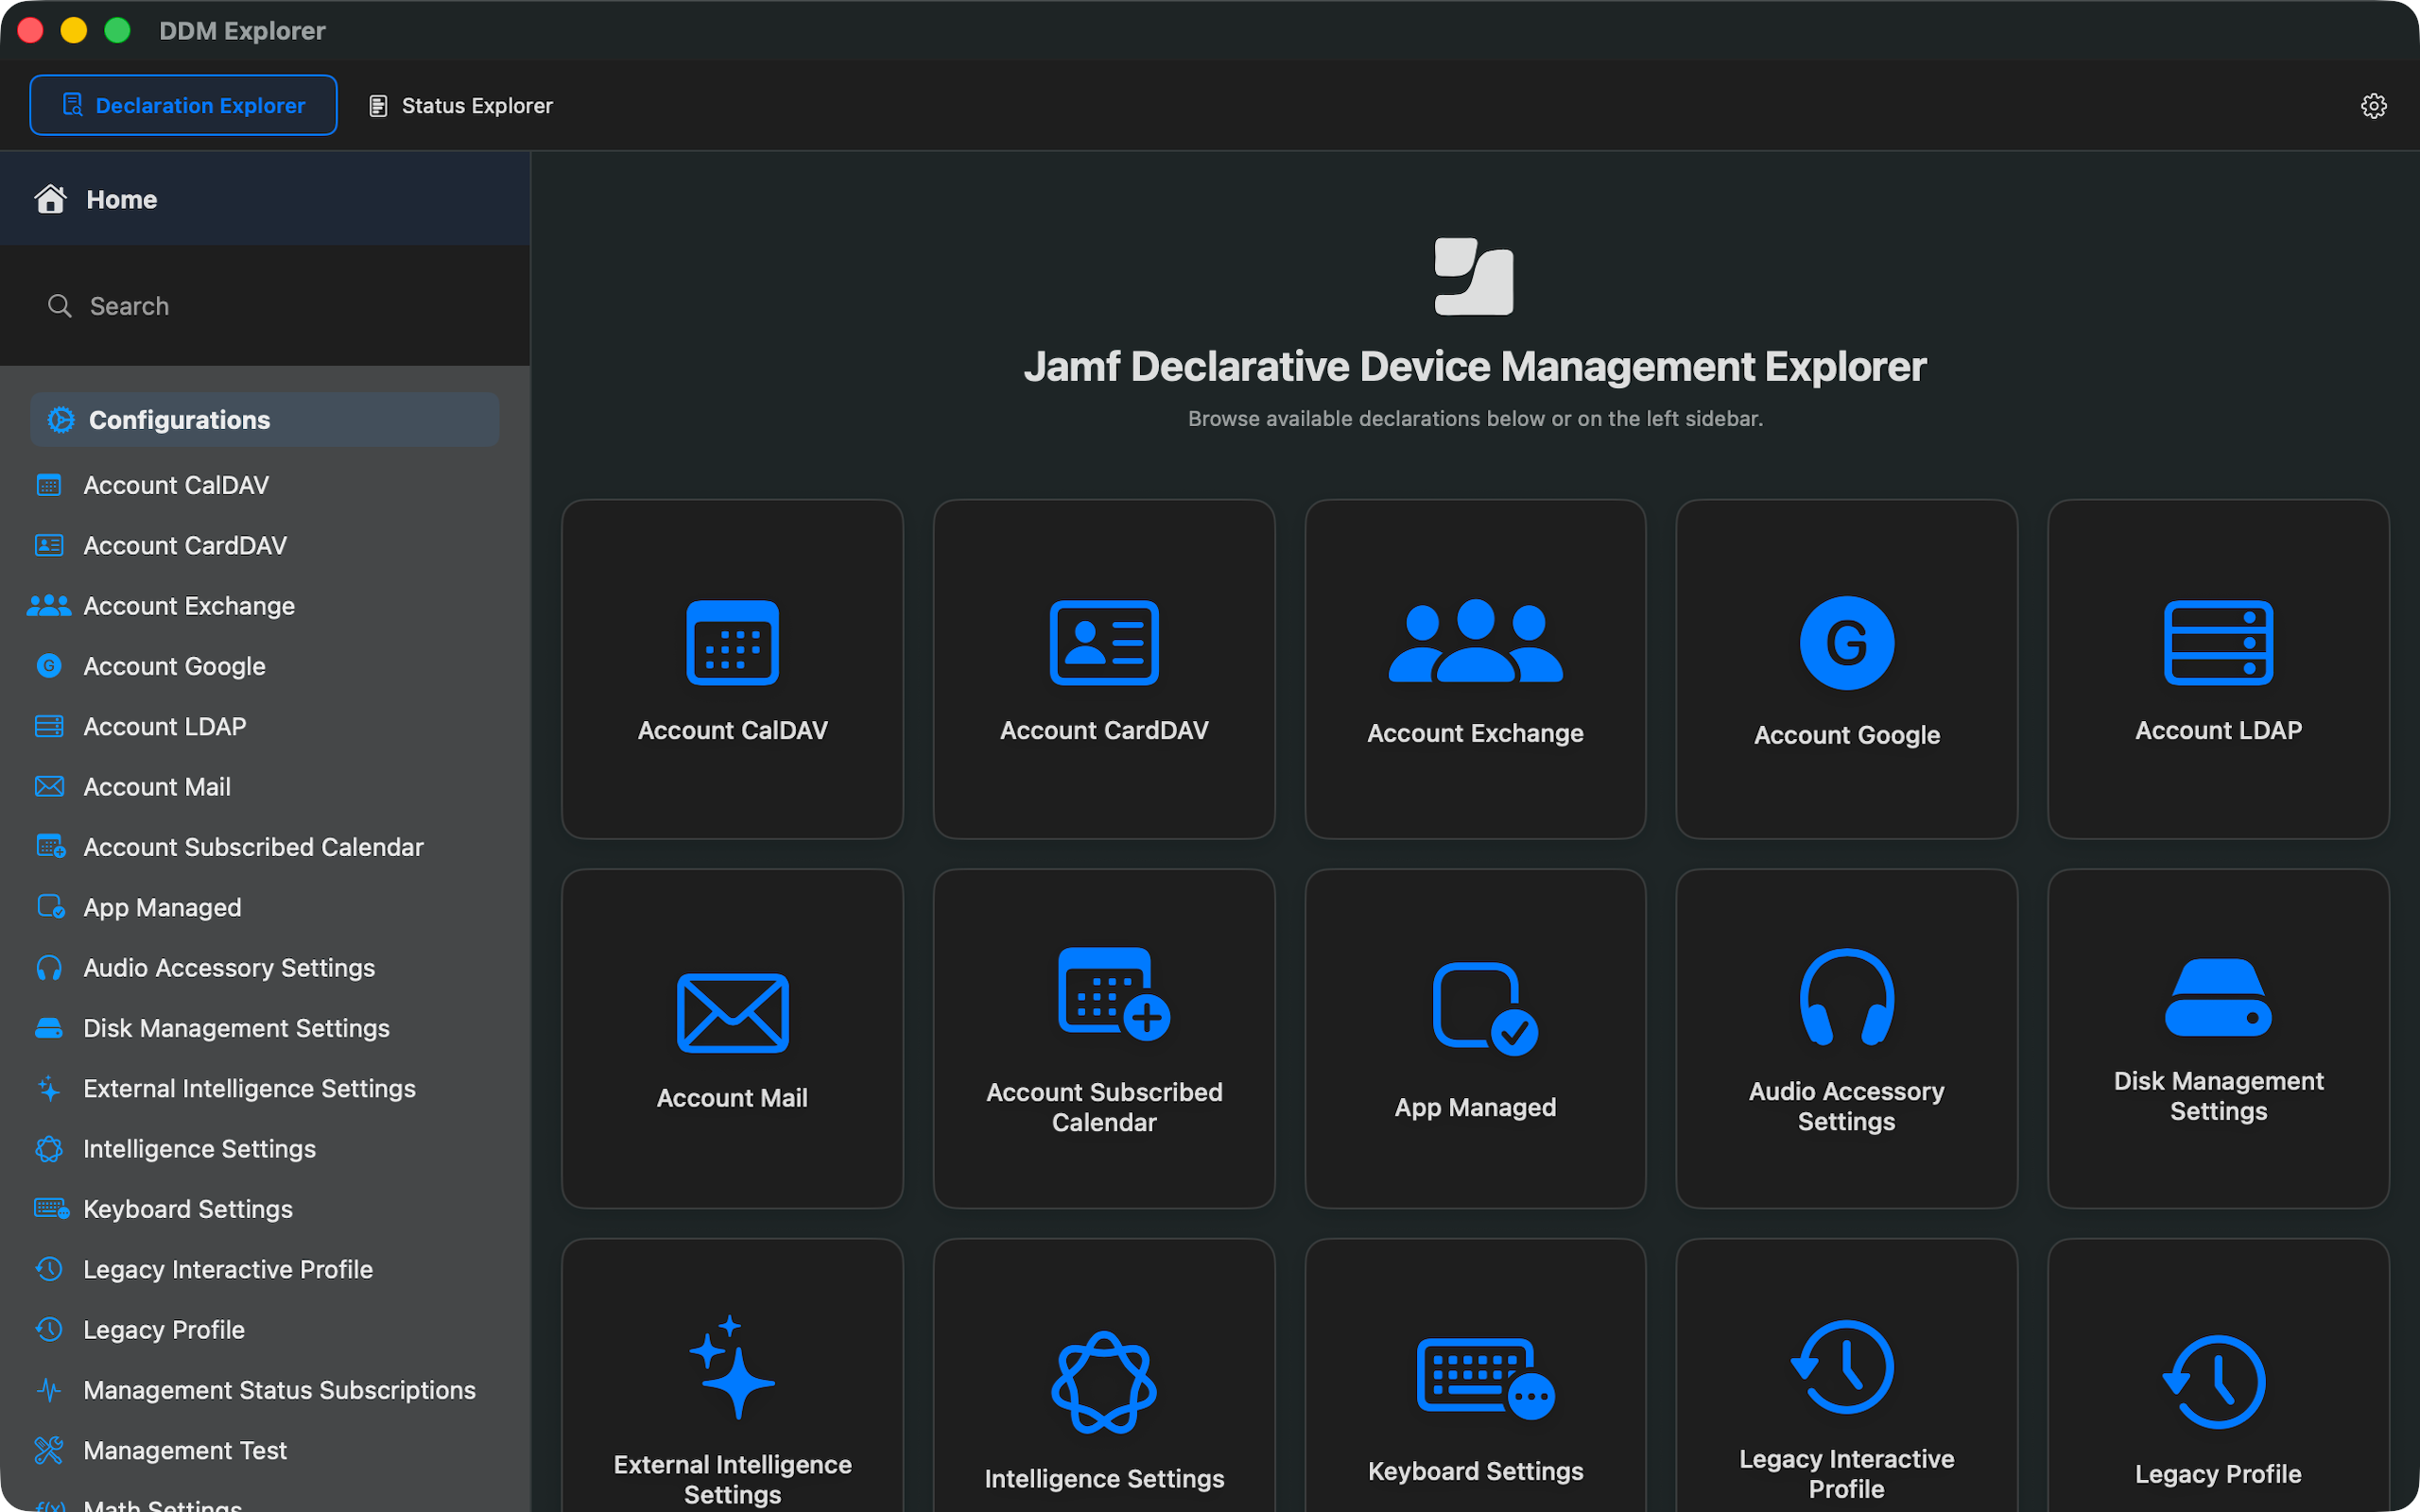Select Account Subscribed Calendar sidebar text
The height and width of the screenshot is (1512, 2420).
(x=253, y=847)
